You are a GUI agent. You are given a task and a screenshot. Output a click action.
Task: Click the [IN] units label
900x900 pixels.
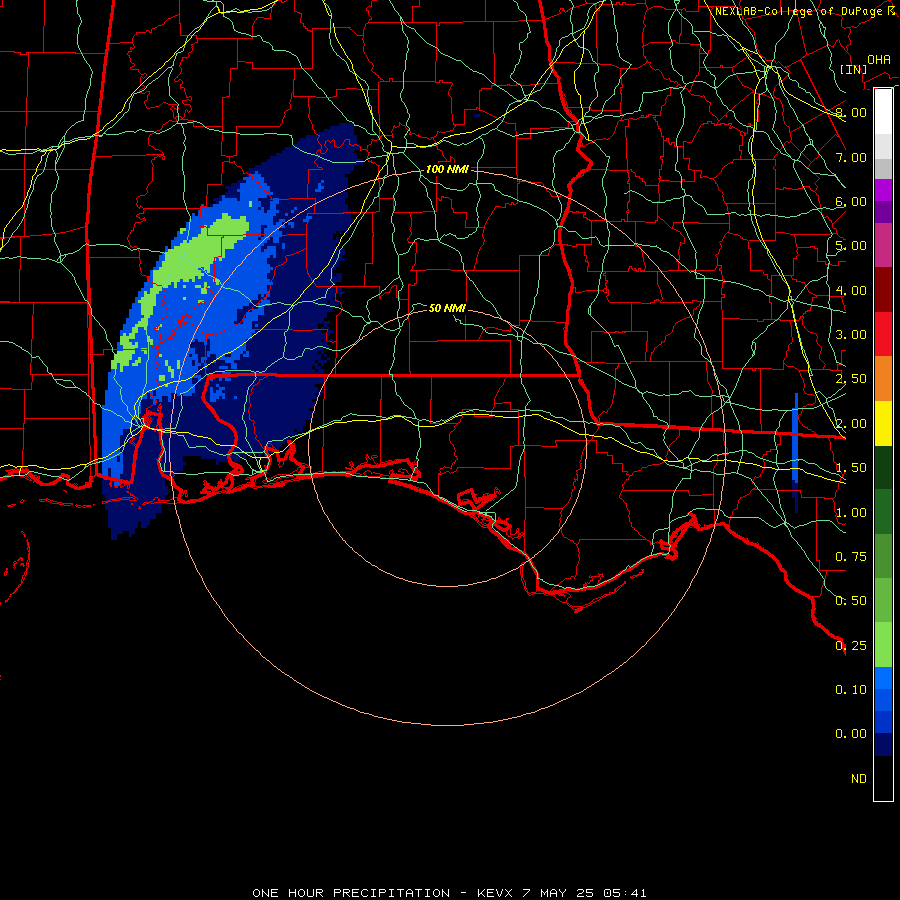click(853, 69)
